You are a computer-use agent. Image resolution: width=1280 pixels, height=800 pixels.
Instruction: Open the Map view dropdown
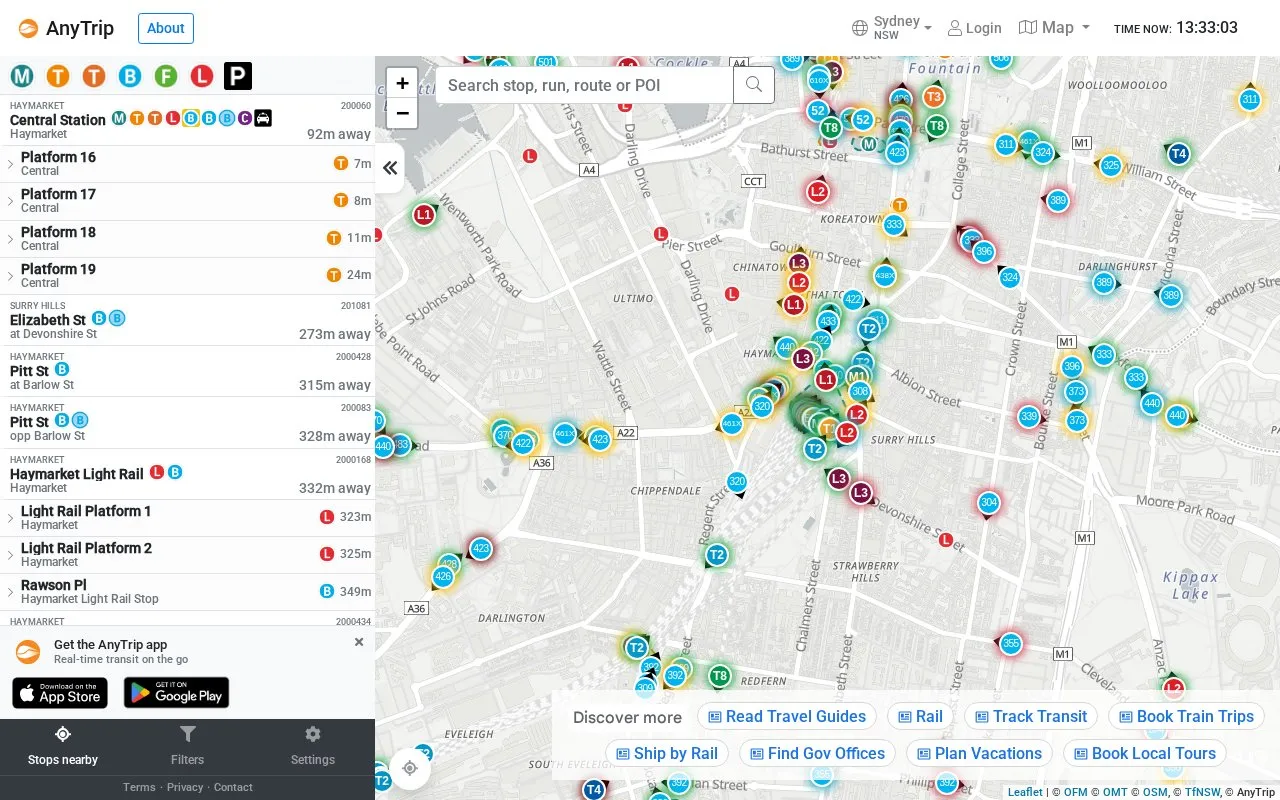tap(1054, 28)
